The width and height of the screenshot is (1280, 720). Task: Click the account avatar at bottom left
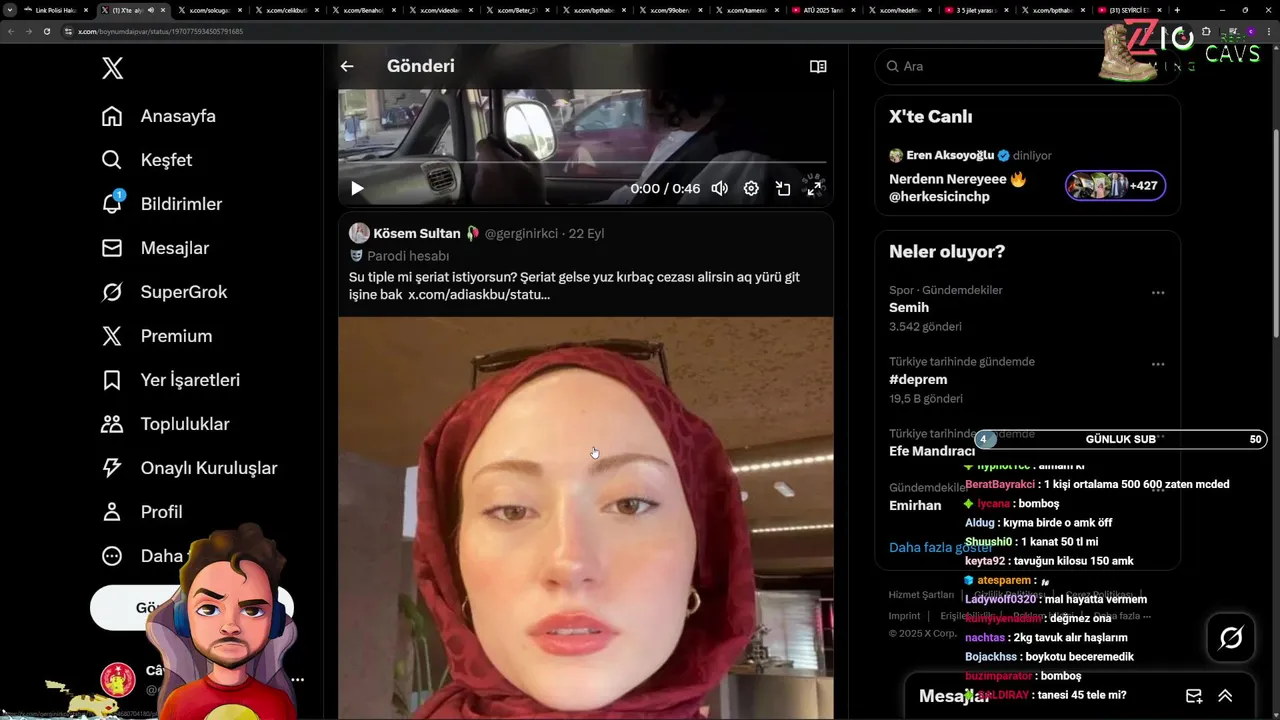118,680
